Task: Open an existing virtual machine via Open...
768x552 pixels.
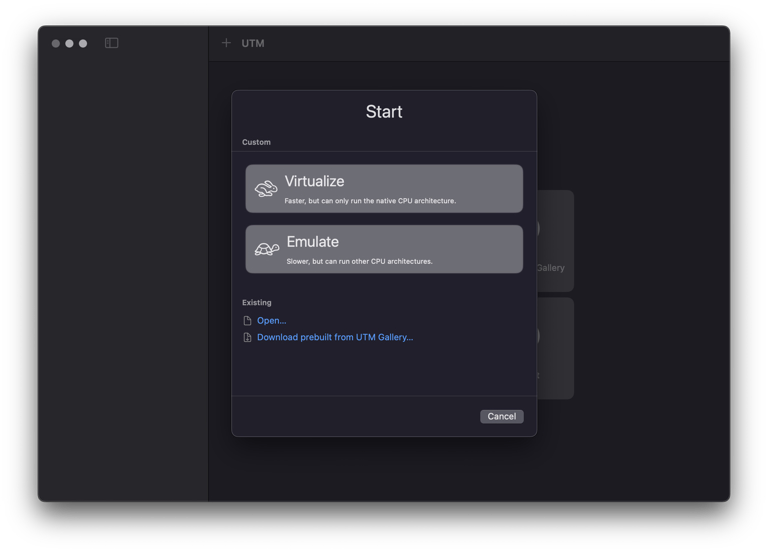Action: point(271,321)
